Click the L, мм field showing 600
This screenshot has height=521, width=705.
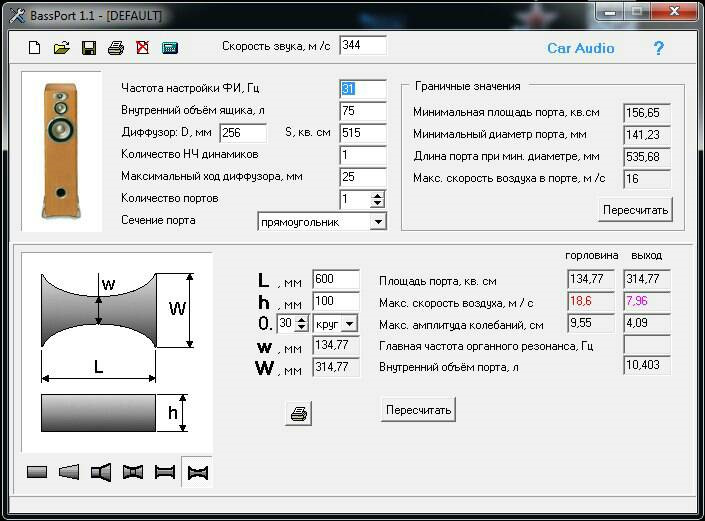pos(336,279)
